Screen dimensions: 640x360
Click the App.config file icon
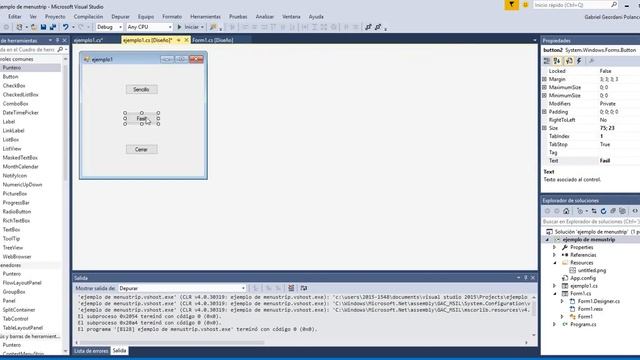(x=565, y=278)
